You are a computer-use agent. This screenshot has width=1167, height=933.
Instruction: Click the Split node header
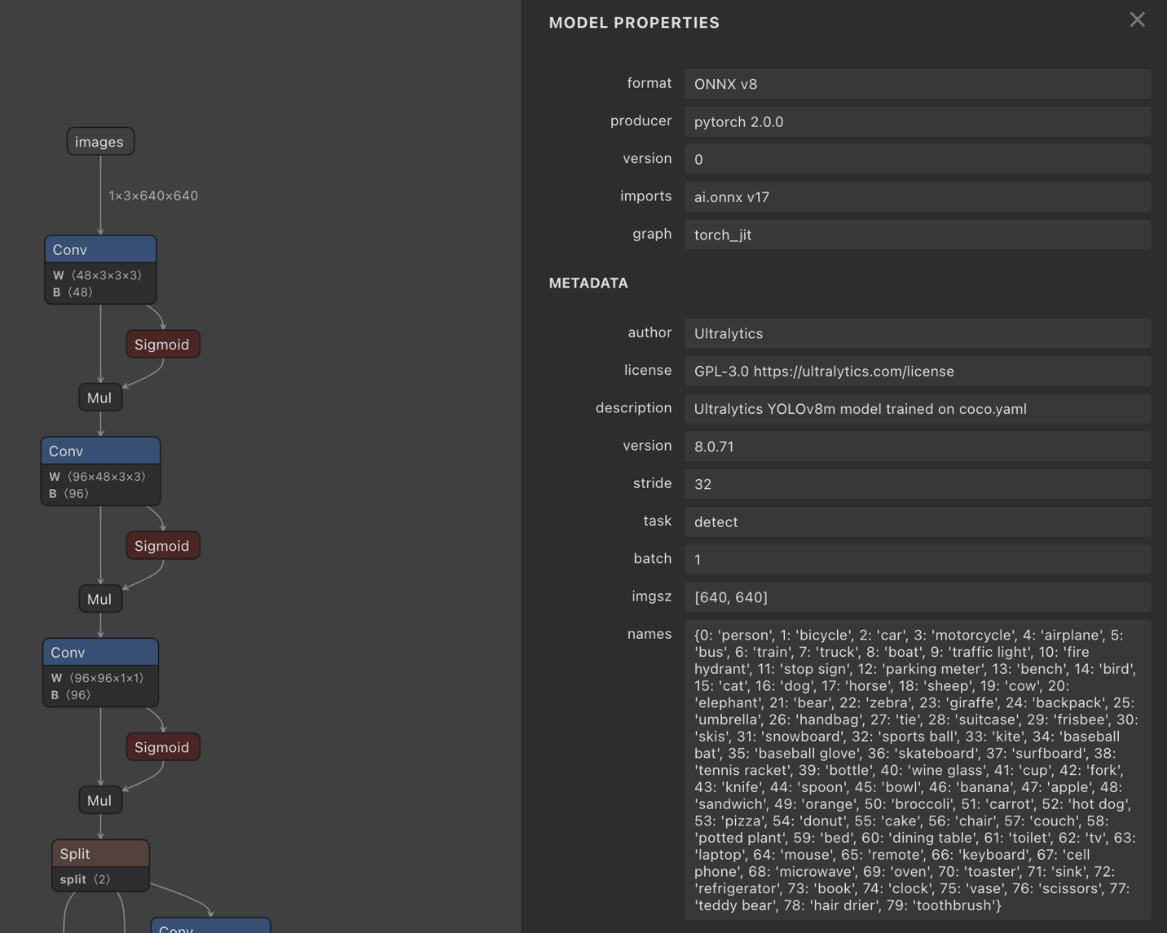(x=100, y=854)
